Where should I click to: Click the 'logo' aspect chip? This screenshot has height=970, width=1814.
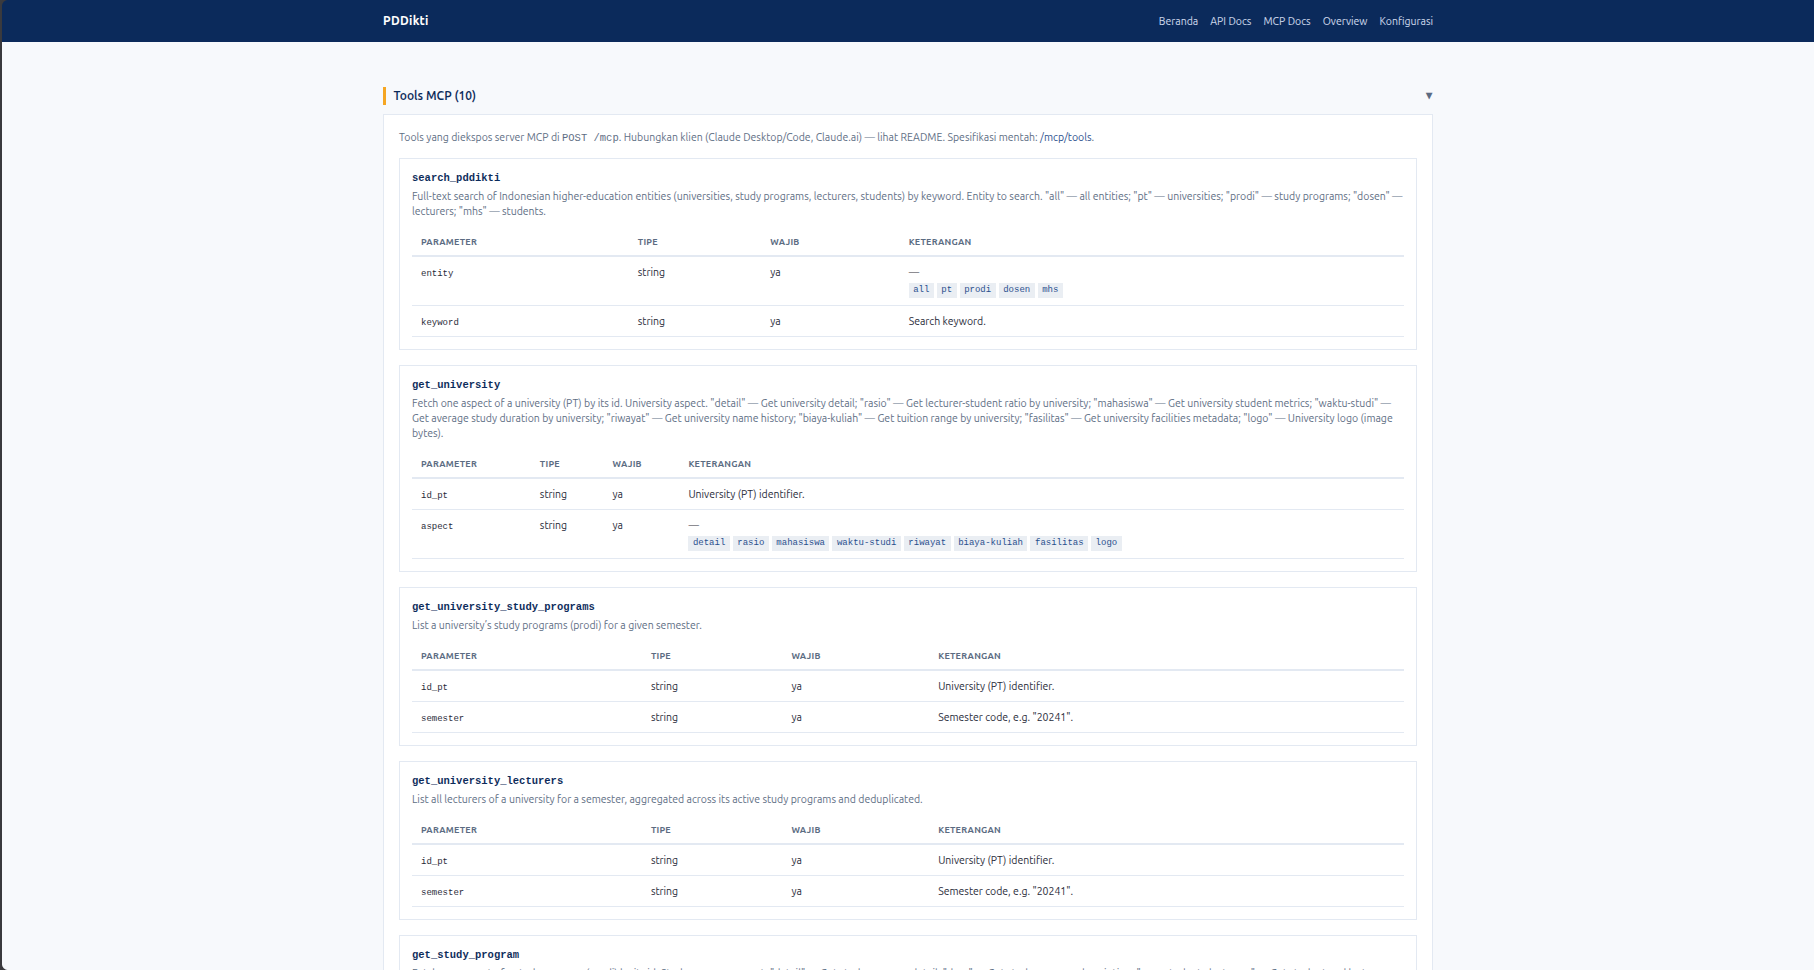pyautogui.click(x=1106, y=543)
